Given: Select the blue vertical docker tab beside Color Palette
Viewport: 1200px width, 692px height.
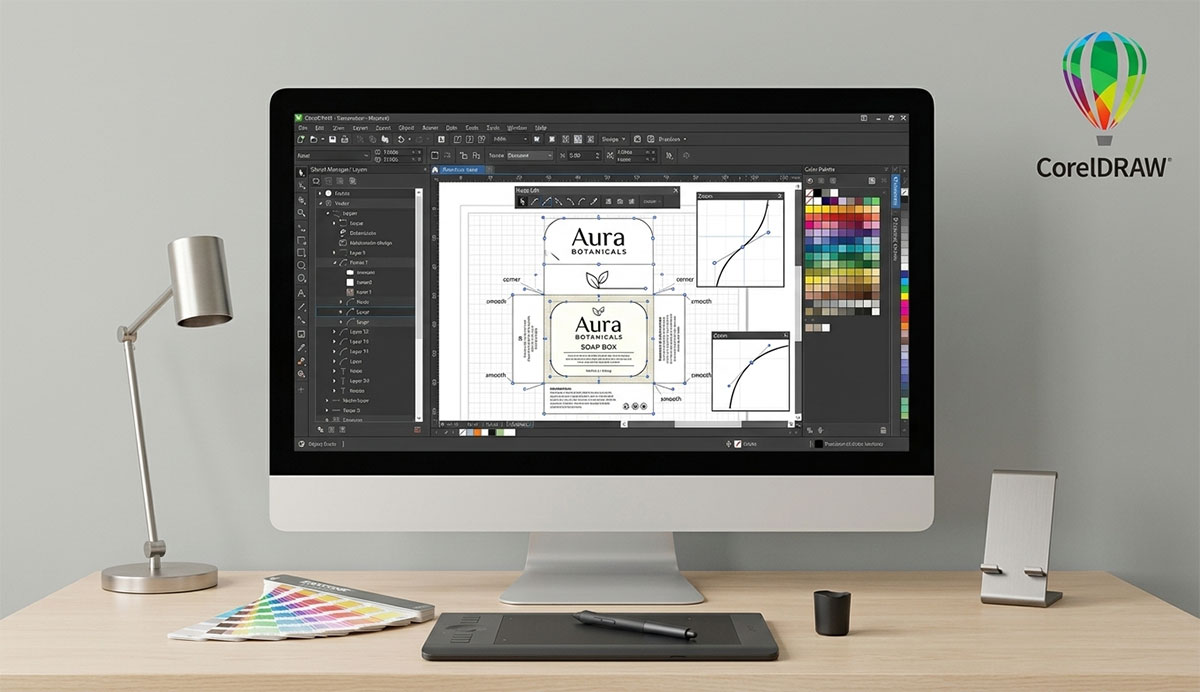Looking at the screenshot, I should [896, 190].
